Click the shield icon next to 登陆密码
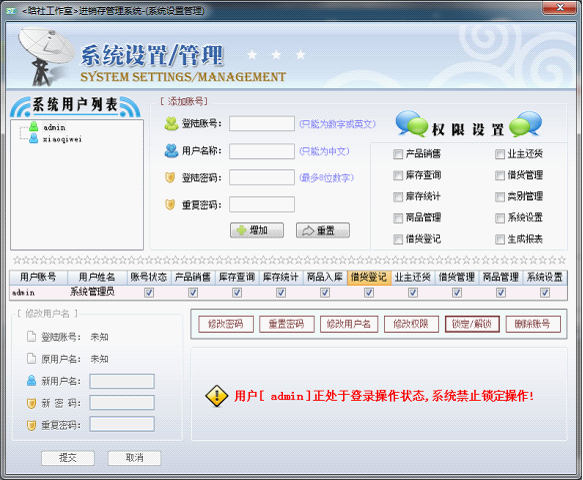The height and width of the screenshot is (480, 583). pos(170,177)
